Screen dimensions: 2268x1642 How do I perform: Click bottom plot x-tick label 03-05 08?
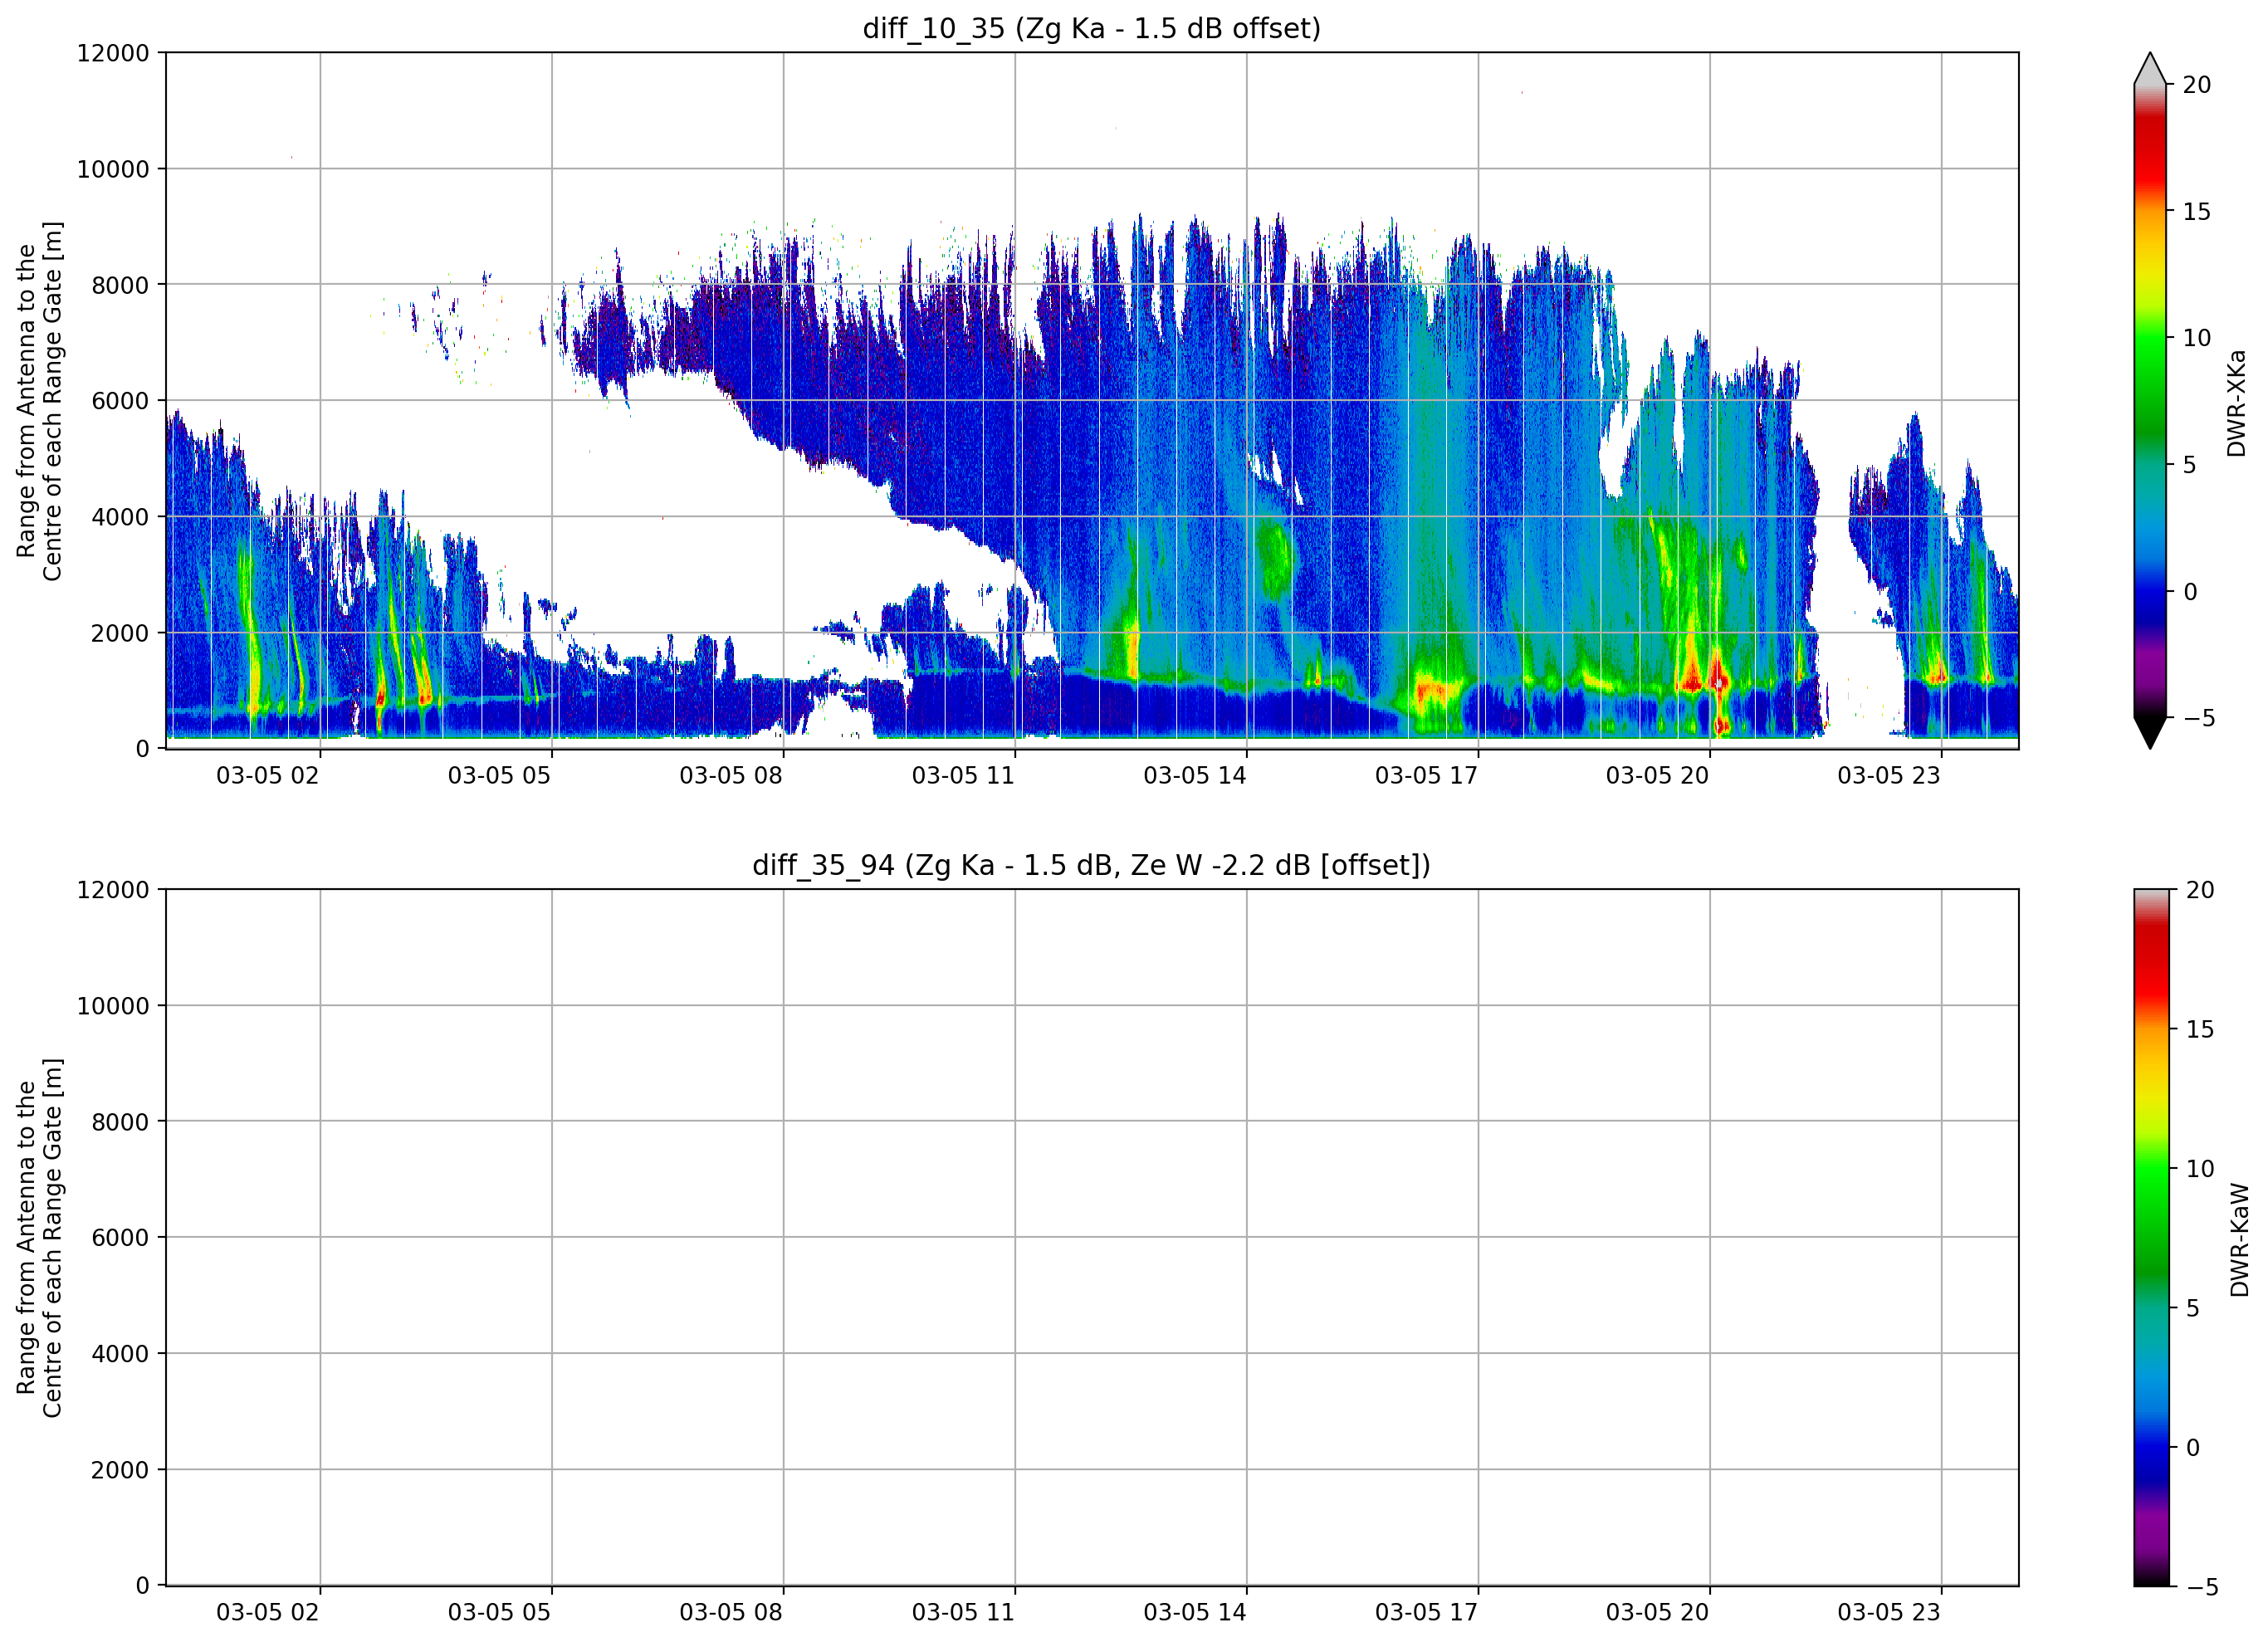[731, 1612]
